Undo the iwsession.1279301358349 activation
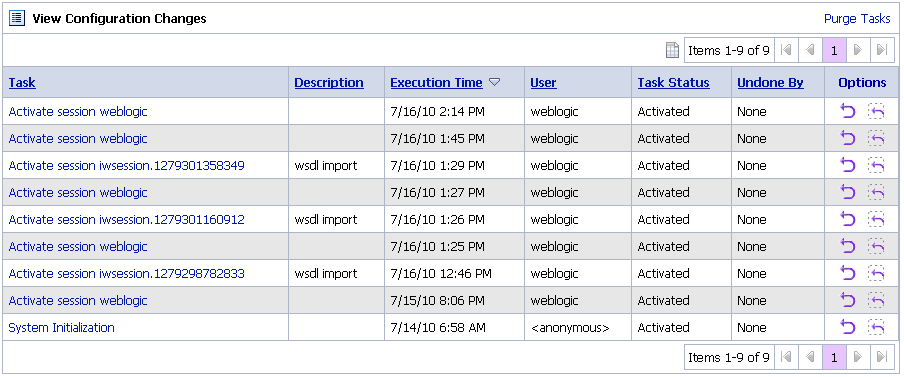 [x=848, y=165]
